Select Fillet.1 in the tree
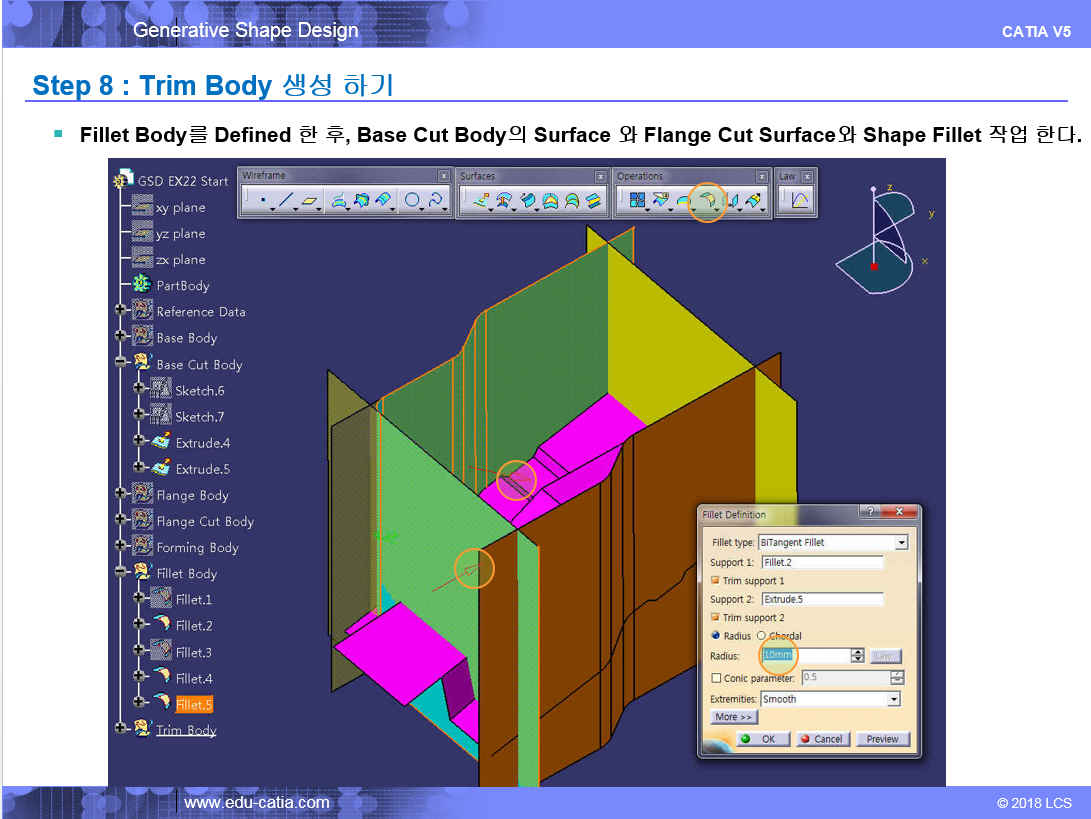The width and height of the screenshot is (1091, 819). pyautogui.click(x=194, y=599)
